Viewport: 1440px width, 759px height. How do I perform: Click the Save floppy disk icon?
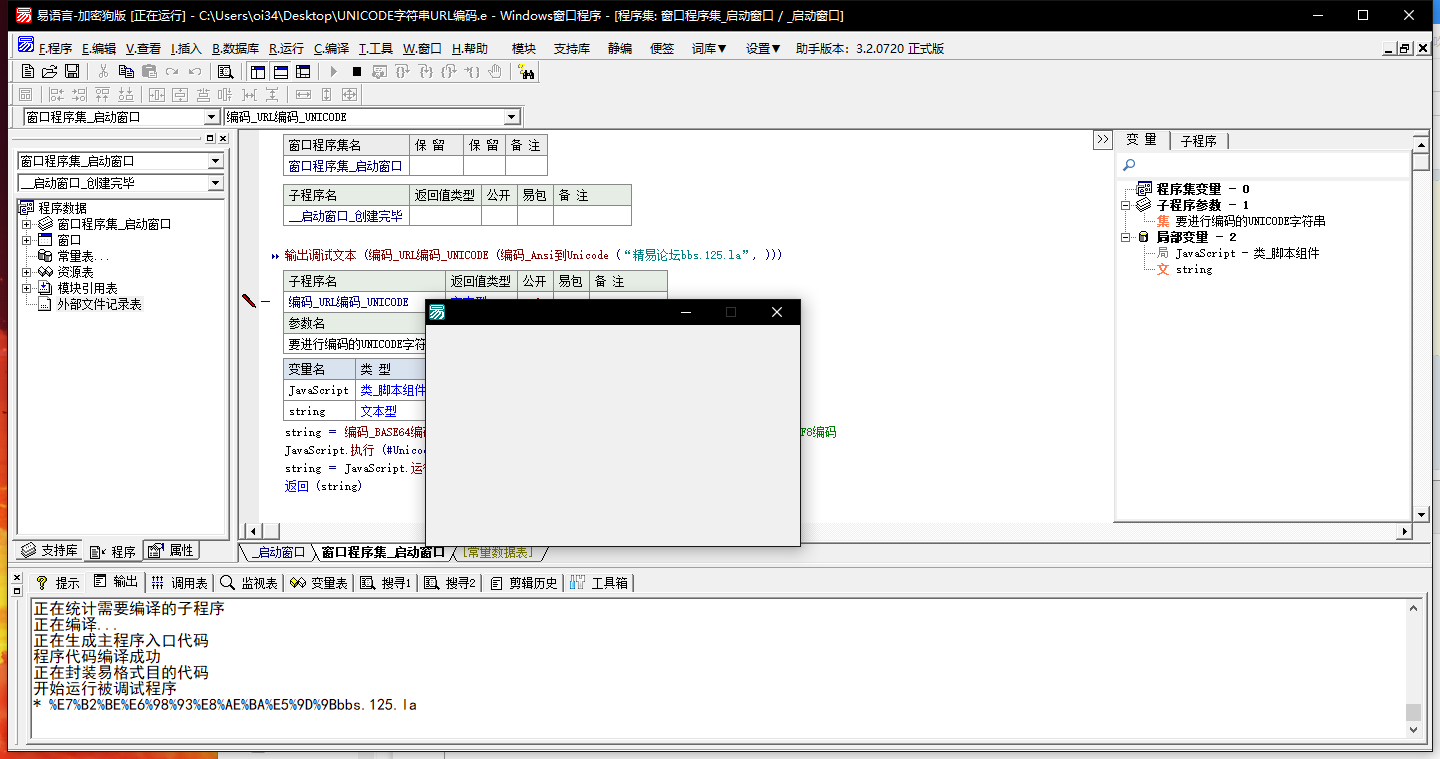72,71
